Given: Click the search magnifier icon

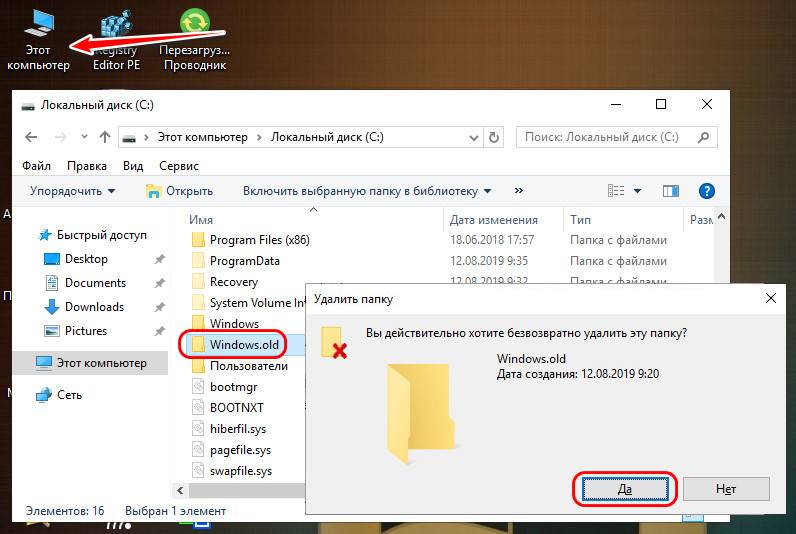Looking at the screenshot, I should (x=704, y=137).
